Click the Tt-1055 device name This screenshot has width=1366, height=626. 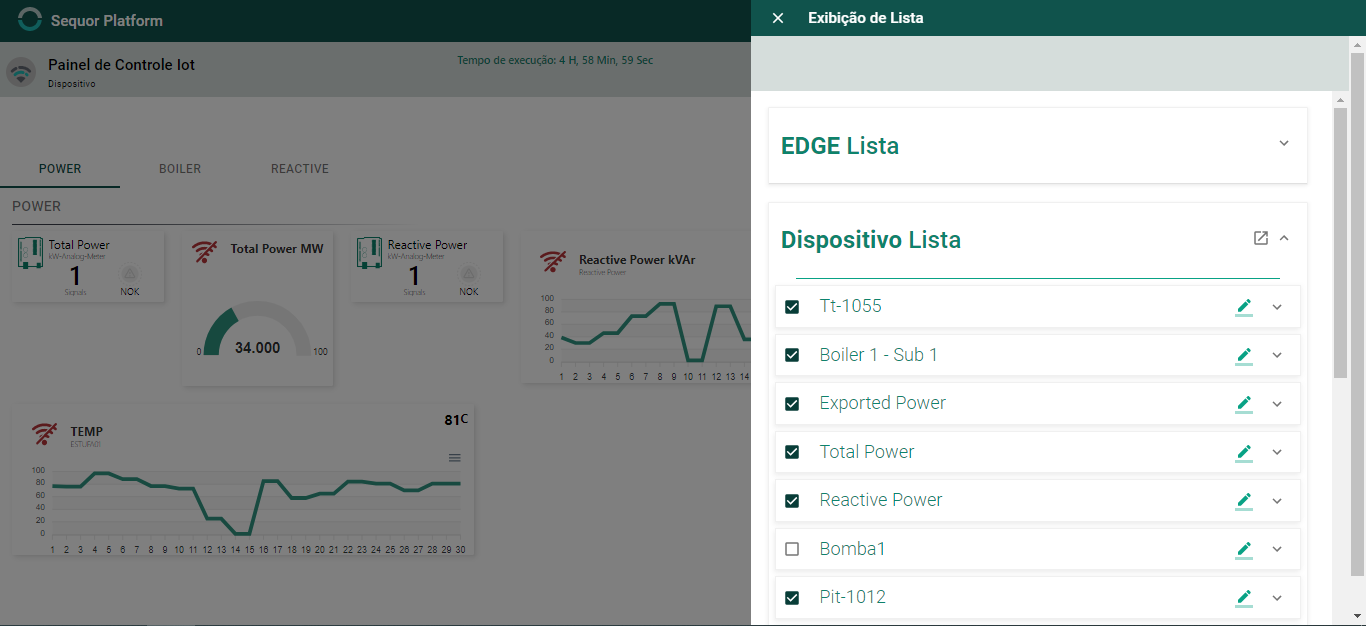[851, 306]
